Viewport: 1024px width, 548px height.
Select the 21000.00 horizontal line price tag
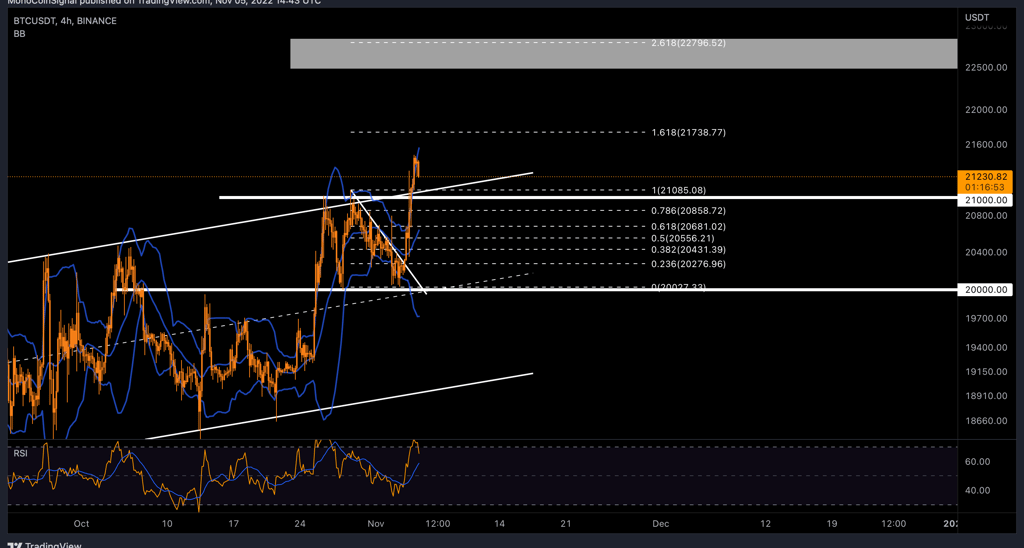[x=985, y=201]
